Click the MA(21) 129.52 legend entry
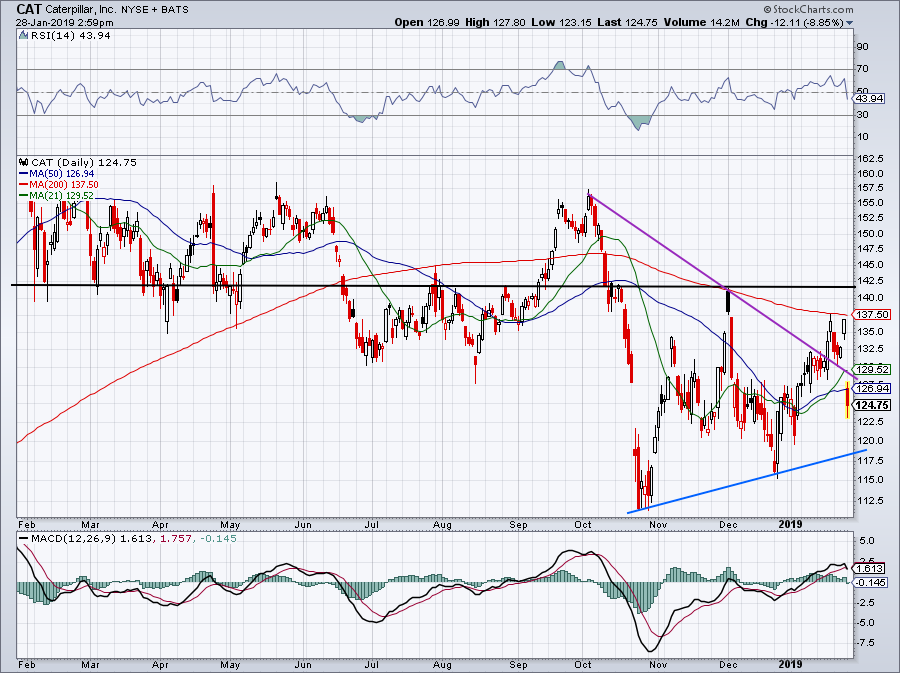 (x=56, y=196)
